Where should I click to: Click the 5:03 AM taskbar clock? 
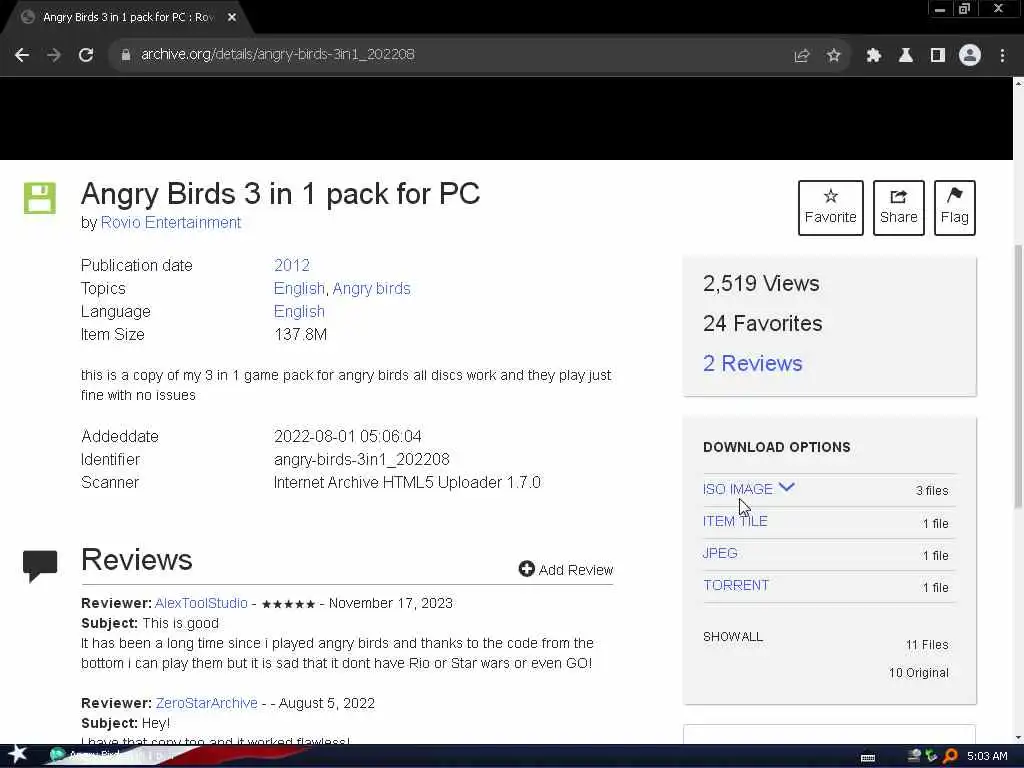pos(987,756)
